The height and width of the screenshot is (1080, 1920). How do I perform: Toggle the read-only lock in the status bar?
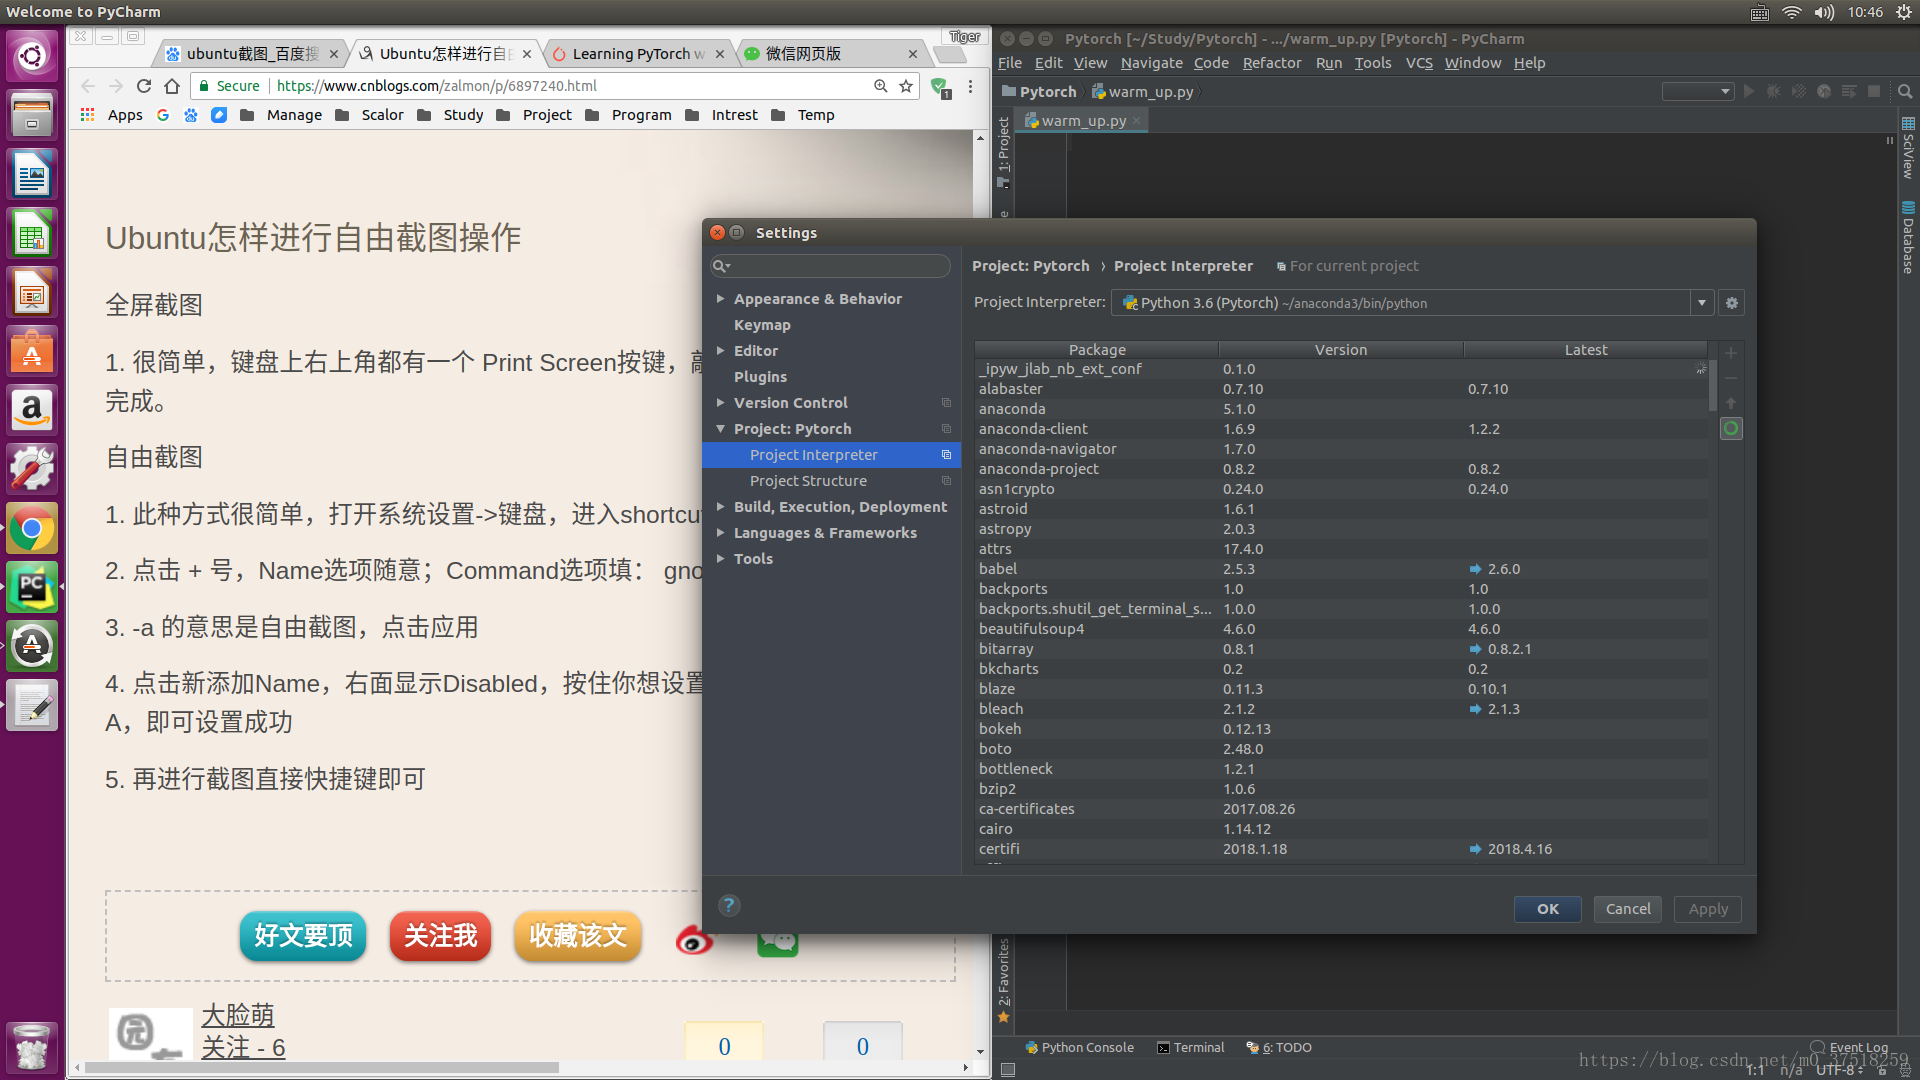[x=1881, y=1070]
